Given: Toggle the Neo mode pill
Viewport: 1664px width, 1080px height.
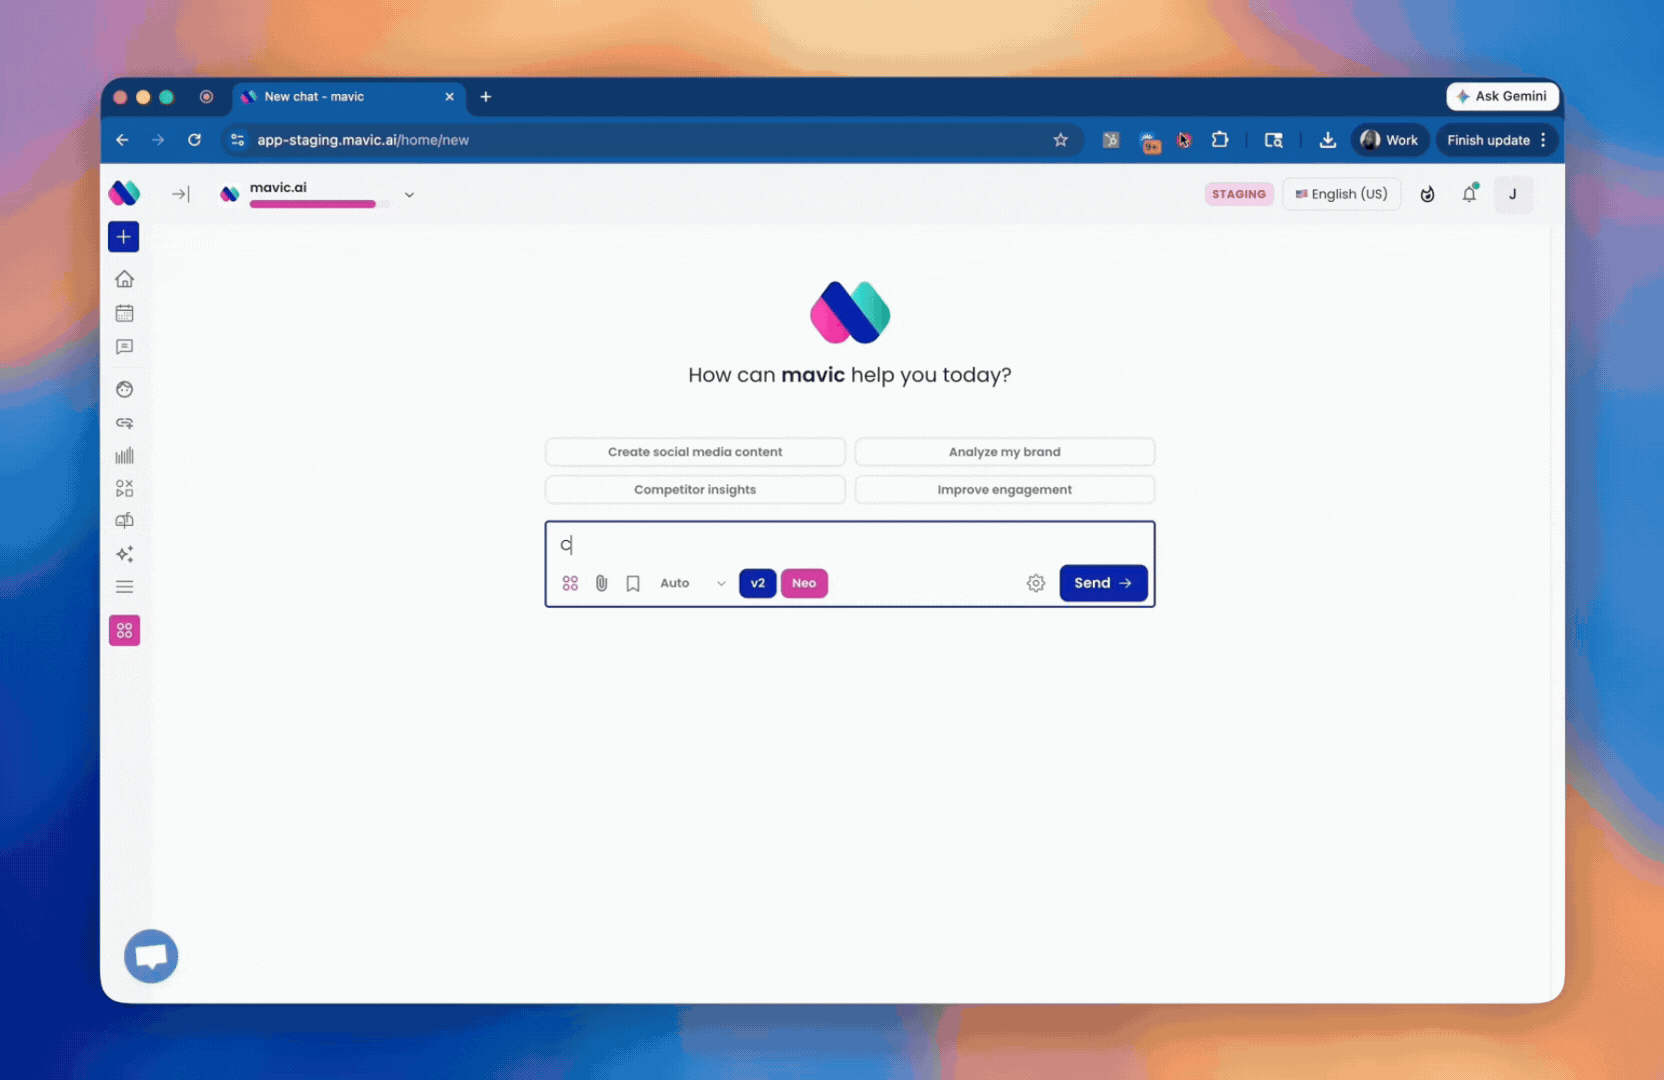Looking at the screenshot, I should tap(804, 583).
